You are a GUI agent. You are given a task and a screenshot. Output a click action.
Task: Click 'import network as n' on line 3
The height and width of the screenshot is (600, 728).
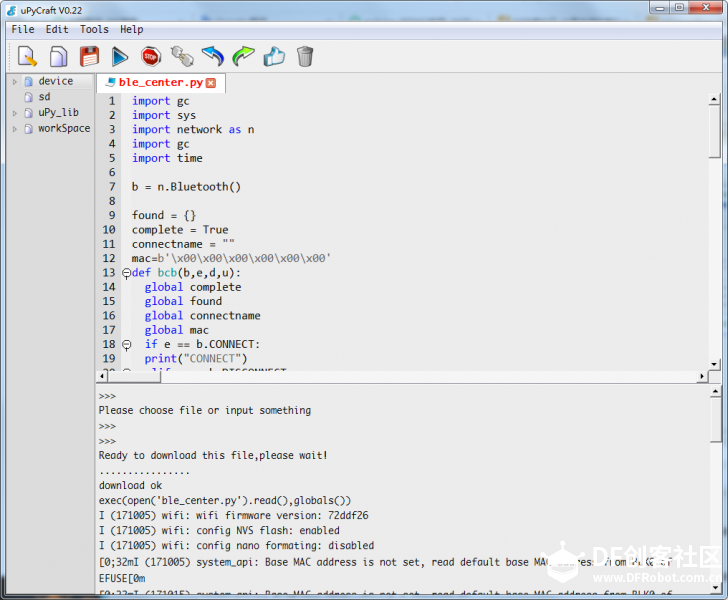193,130
